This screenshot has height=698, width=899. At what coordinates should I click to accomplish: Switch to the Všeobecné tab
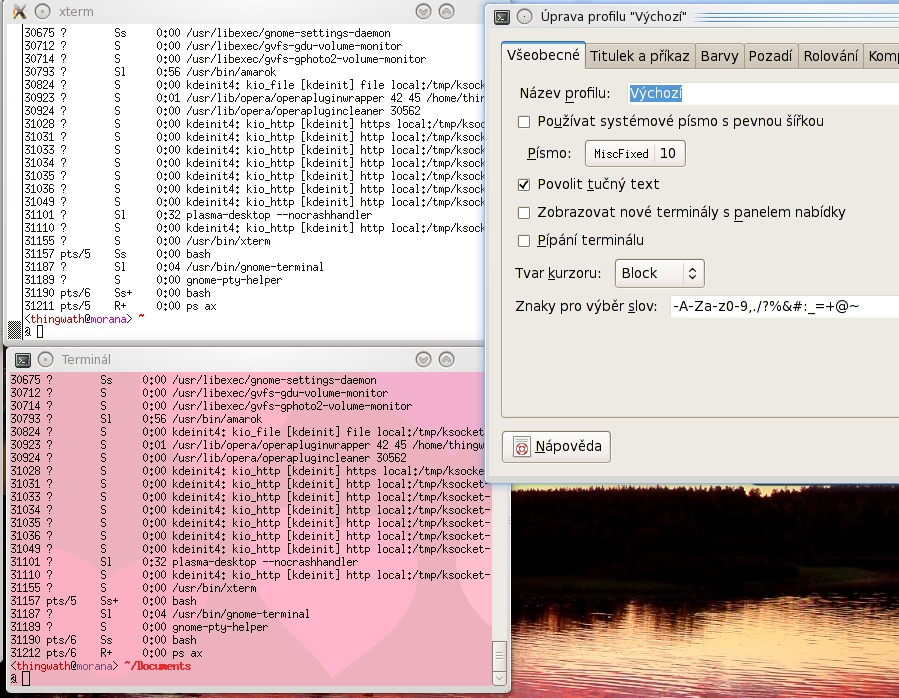point(543,55)
